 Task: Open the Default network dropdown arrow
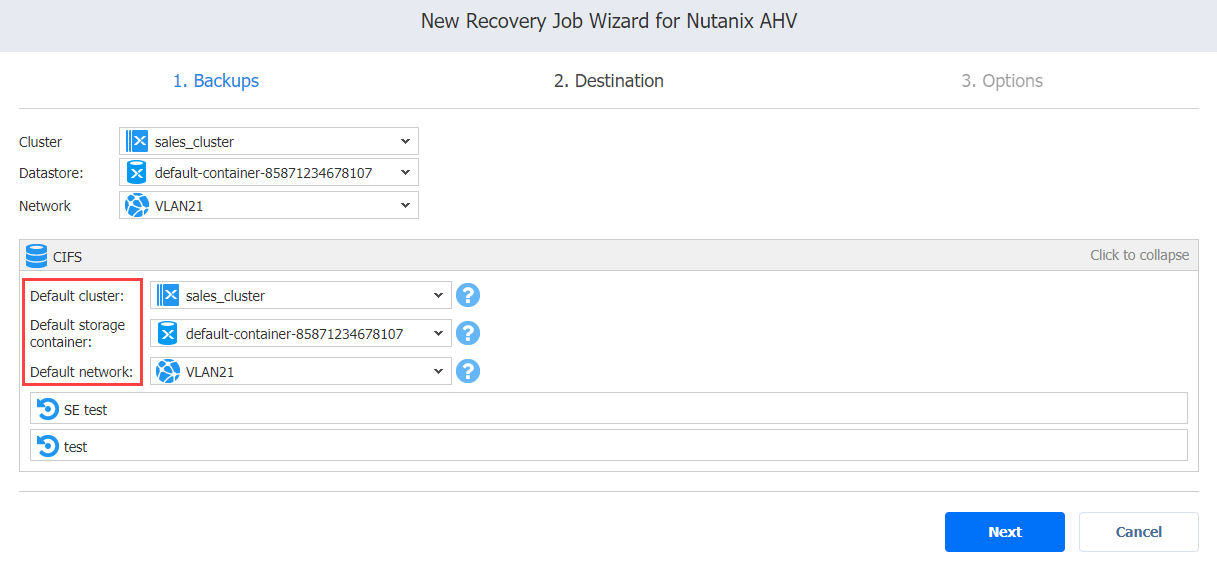pos(438,371)
